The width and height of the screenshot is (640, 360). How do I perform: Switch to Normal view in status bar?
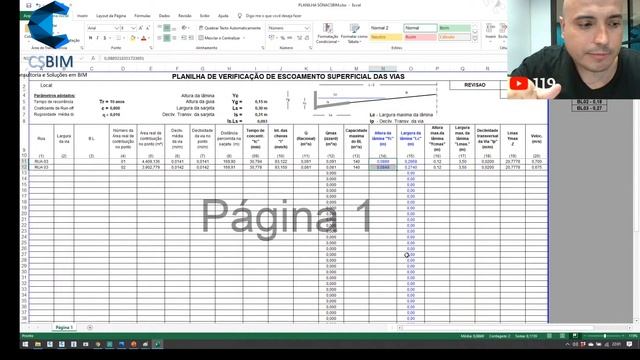(549, 336)
